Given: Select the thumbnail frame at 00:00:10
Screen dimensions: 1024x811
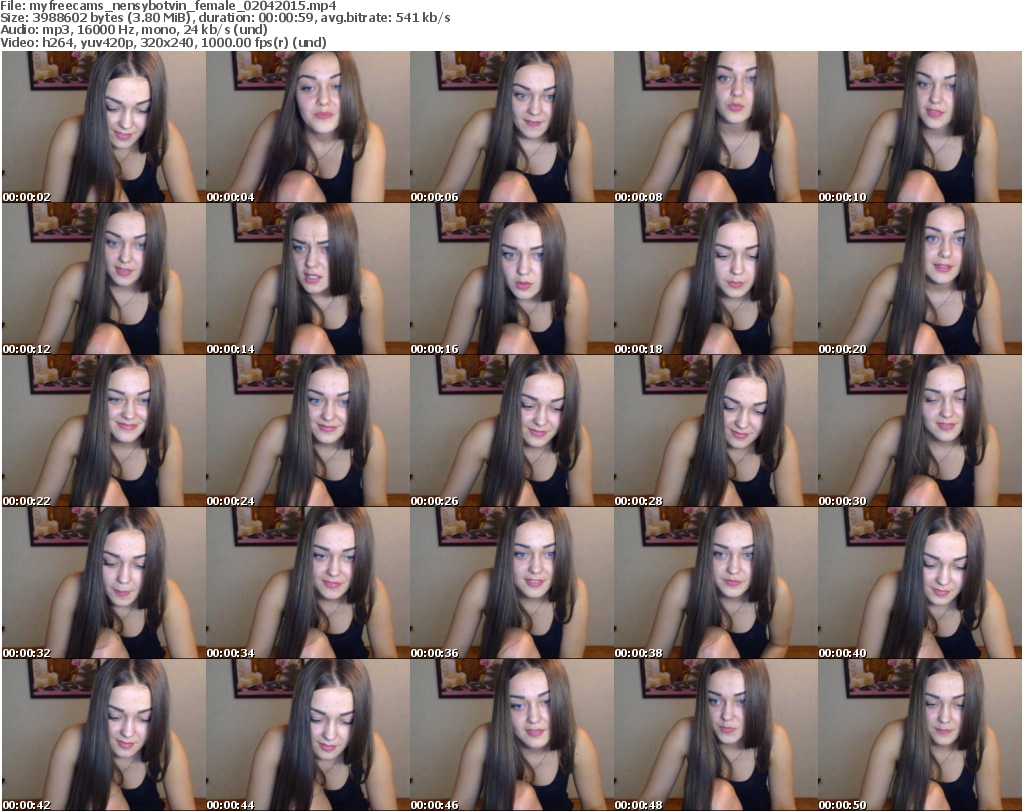Looking at the screenshot, I should [920, 127].
